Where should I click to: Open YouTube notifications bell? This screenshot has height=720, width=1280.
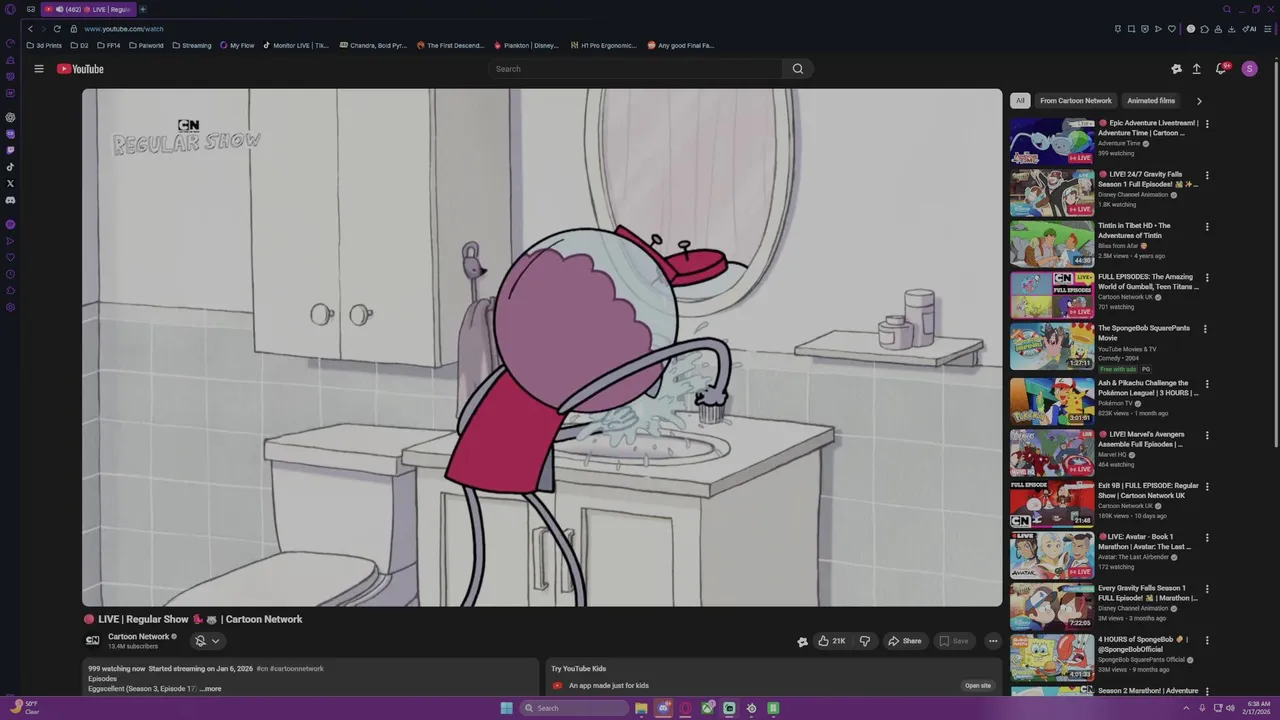click(1221, 69)
